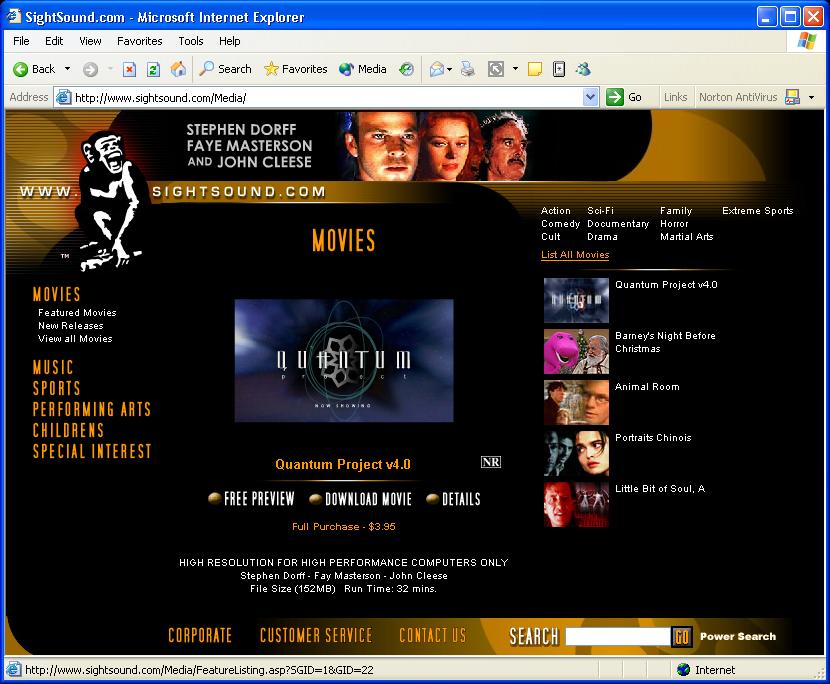Open the Power Search link
Viewport: 830px width, 684px height.
(738, 636)
